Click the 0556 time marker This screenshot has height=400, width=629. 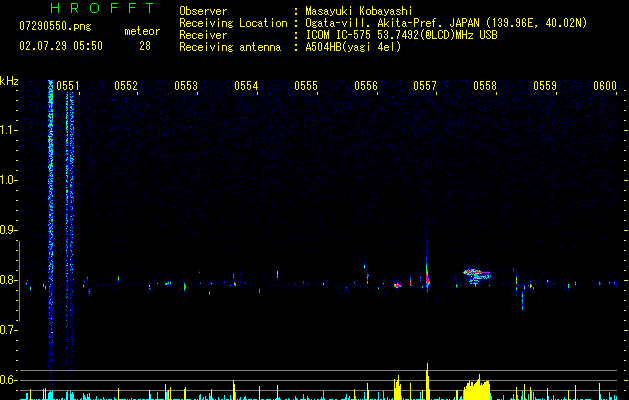click(x=366, y=86)
